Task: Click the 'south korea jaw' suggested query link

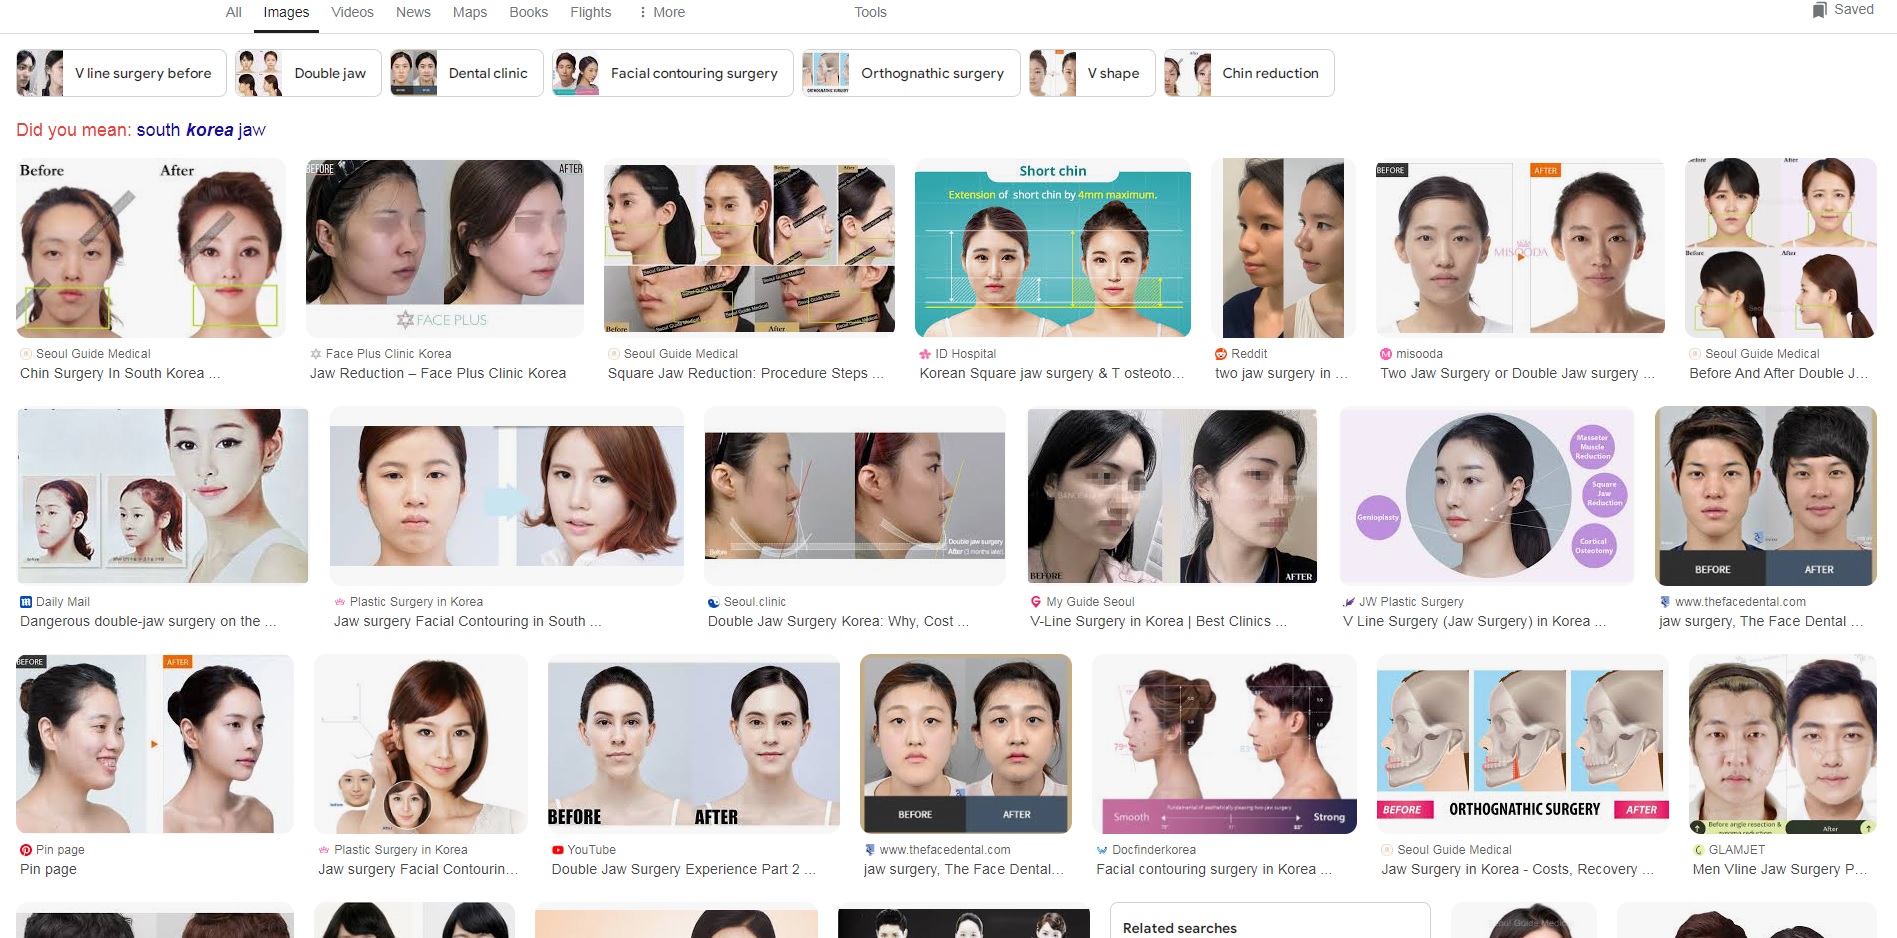Action: click(x=201, y=130)
